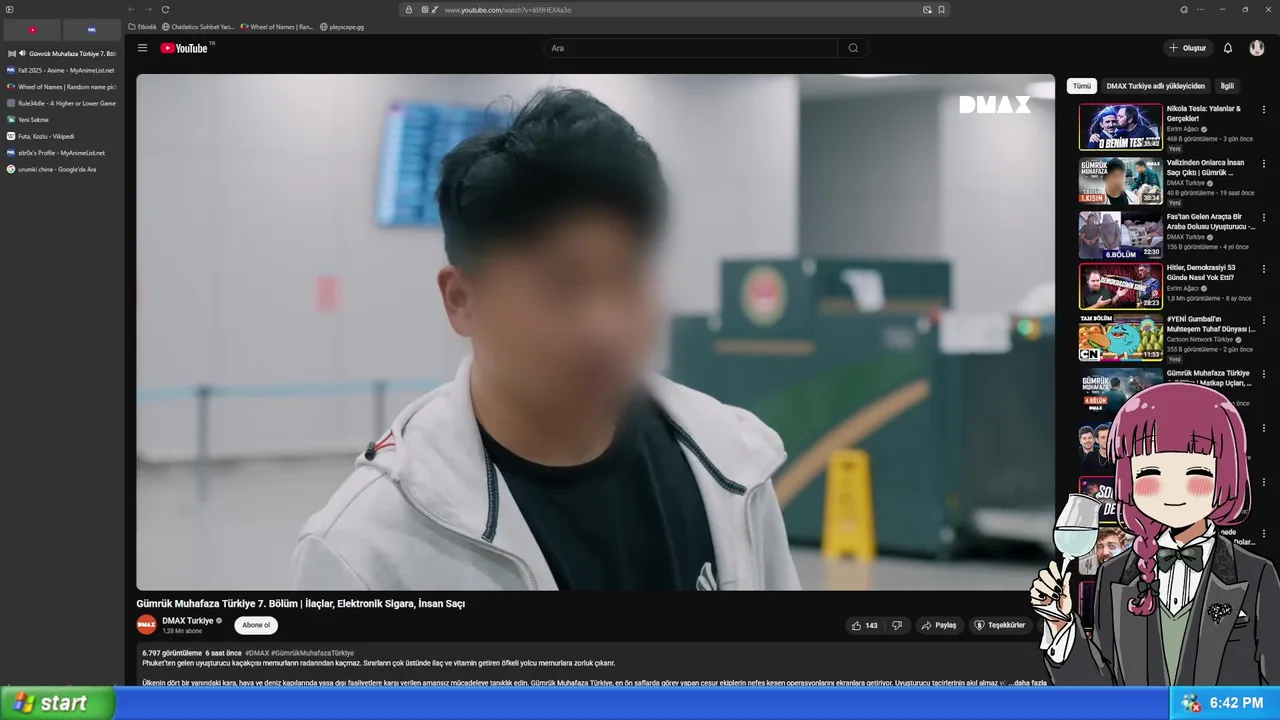Focus the 'Ara' search field
1280x720 pixels.
691,48
